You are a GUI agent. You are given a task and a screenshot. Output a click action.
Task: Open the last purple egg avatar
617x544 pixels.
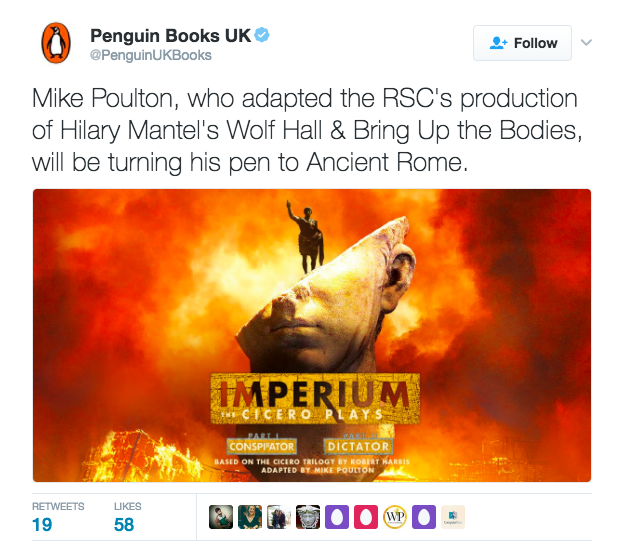pyautogui.click(x=424, y=517)
